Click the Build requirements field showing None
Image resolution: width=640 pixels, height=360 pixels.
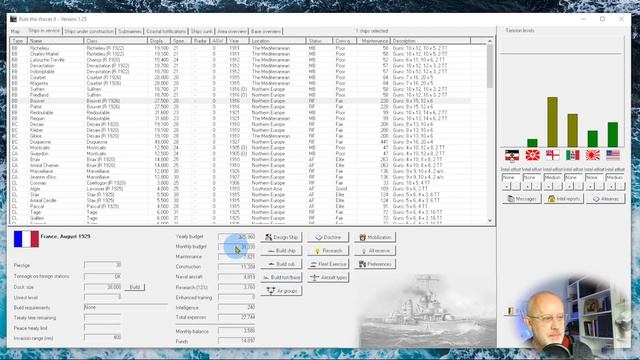[125, 307]
